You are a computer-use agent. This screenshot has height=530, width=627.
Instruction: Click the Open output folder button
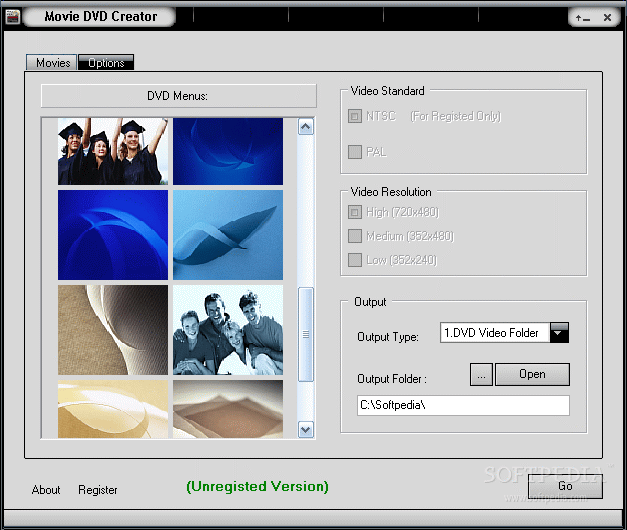532,375
